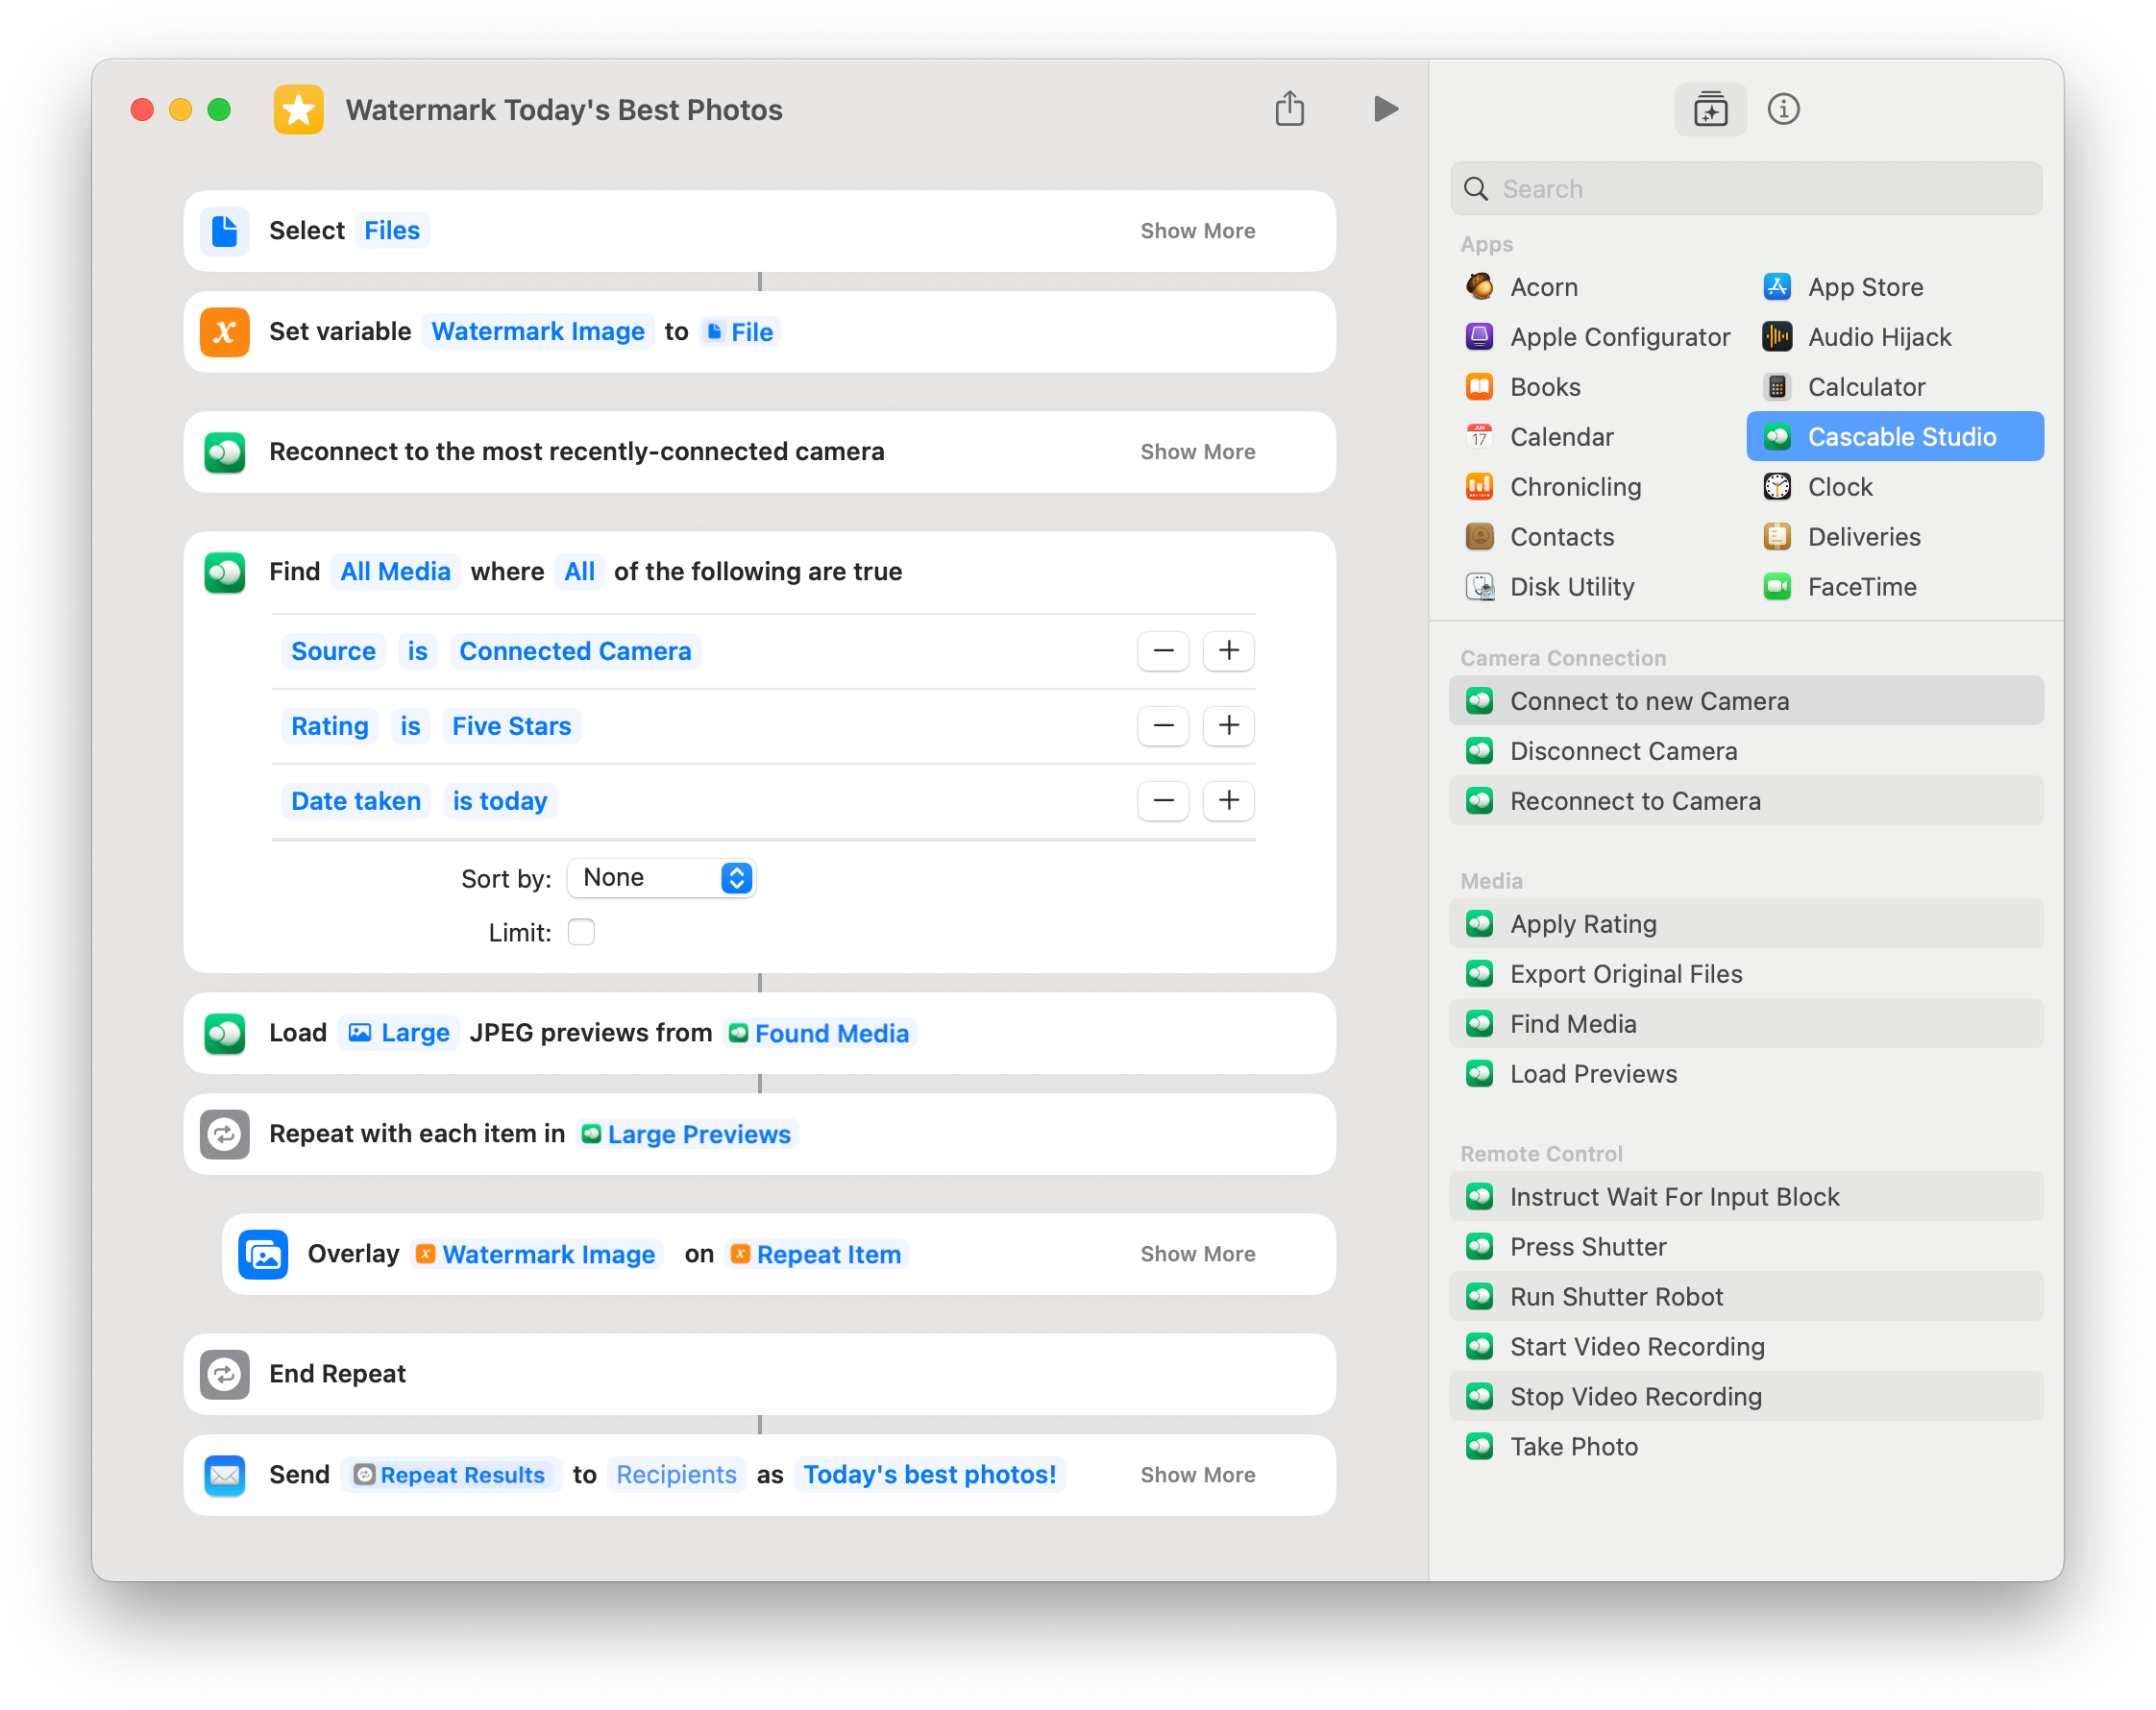Click the Overlay image action icon
This screenshot has height=1710, width=2156.
pos(263,1254)
